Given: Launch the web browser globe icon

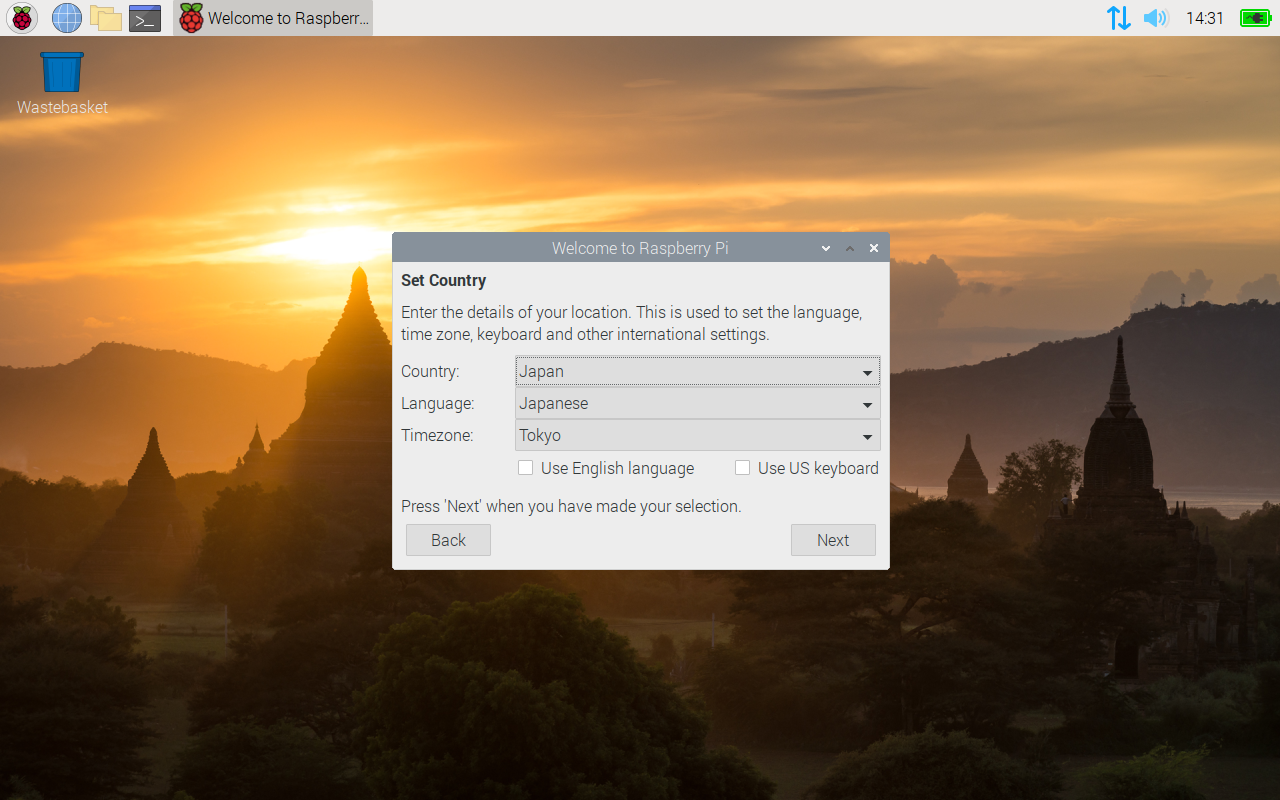Looking at the screenshot, I should coord(67,18).
